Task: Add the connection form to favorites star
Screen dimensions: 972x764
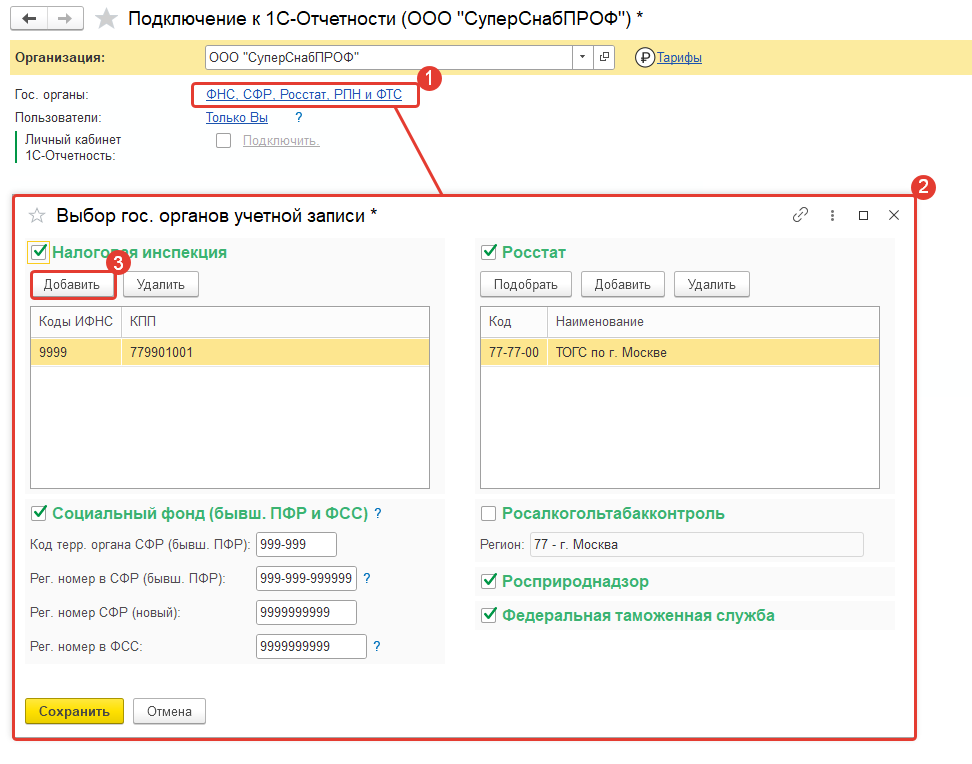Action: (x=106, y=19)
